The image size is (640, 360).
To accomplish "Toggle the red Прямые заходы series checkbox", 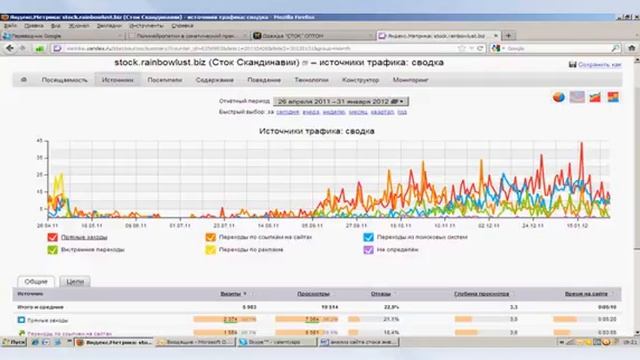I will (52, 237).
